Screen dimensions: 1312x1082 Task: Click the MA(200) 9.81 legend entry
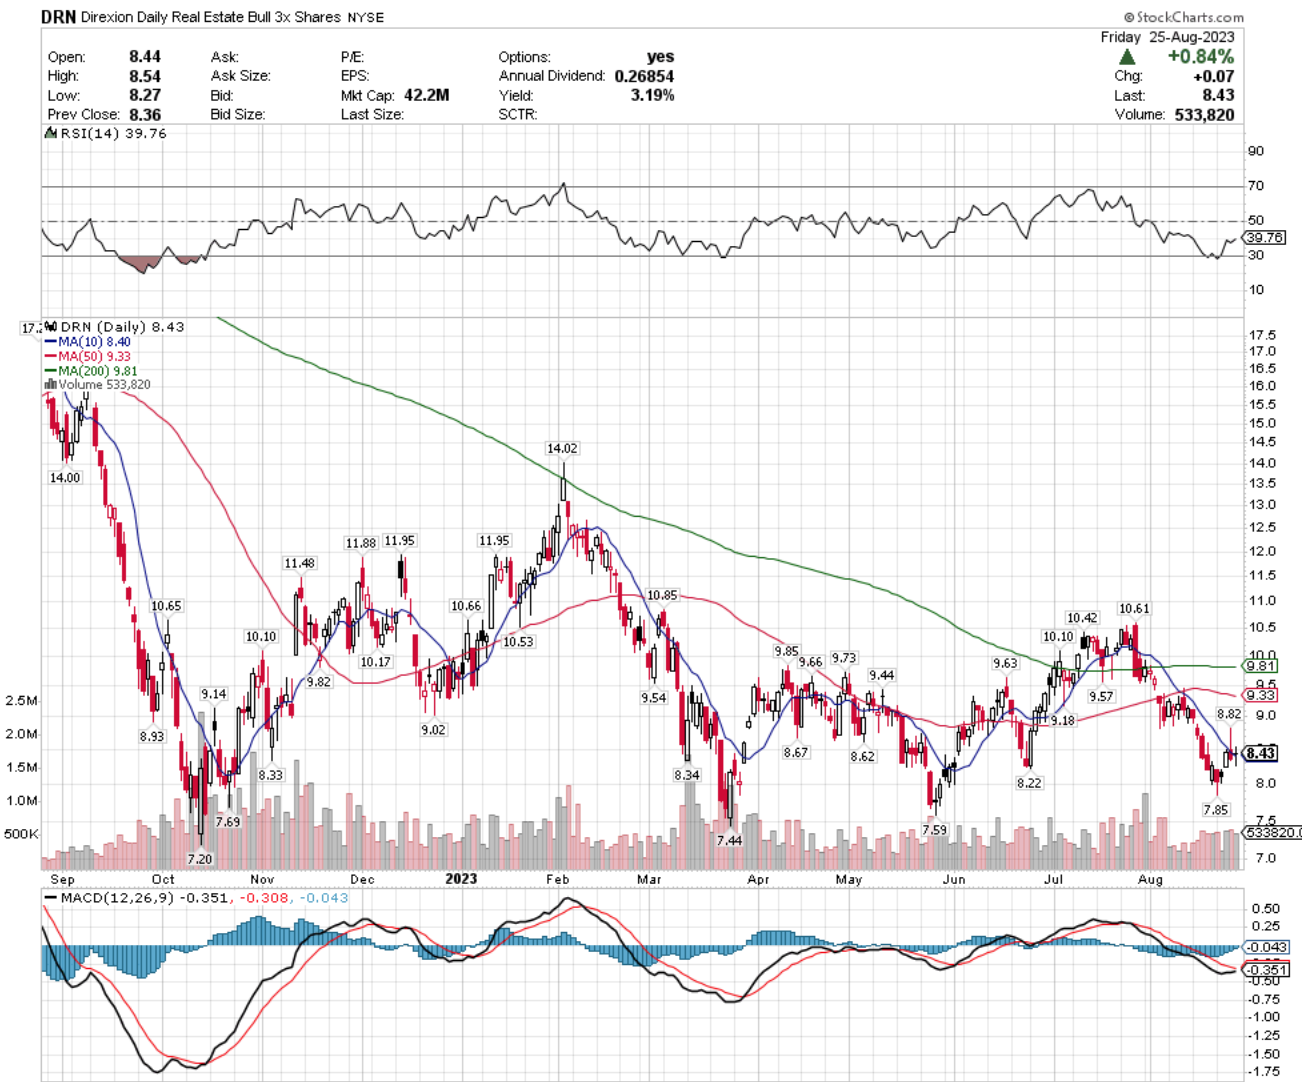tap(91, 371)
